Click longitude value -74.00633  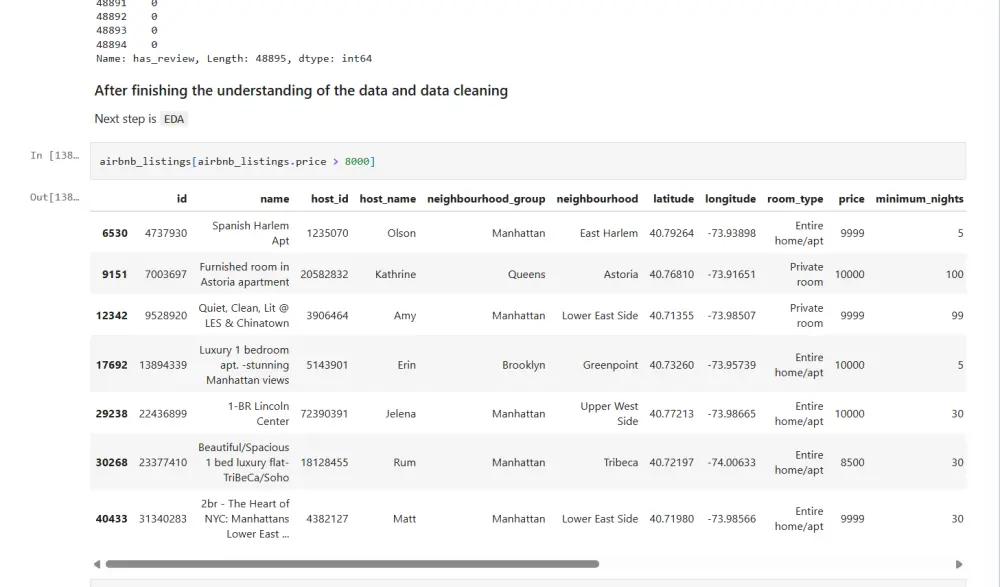coord(732,463)
